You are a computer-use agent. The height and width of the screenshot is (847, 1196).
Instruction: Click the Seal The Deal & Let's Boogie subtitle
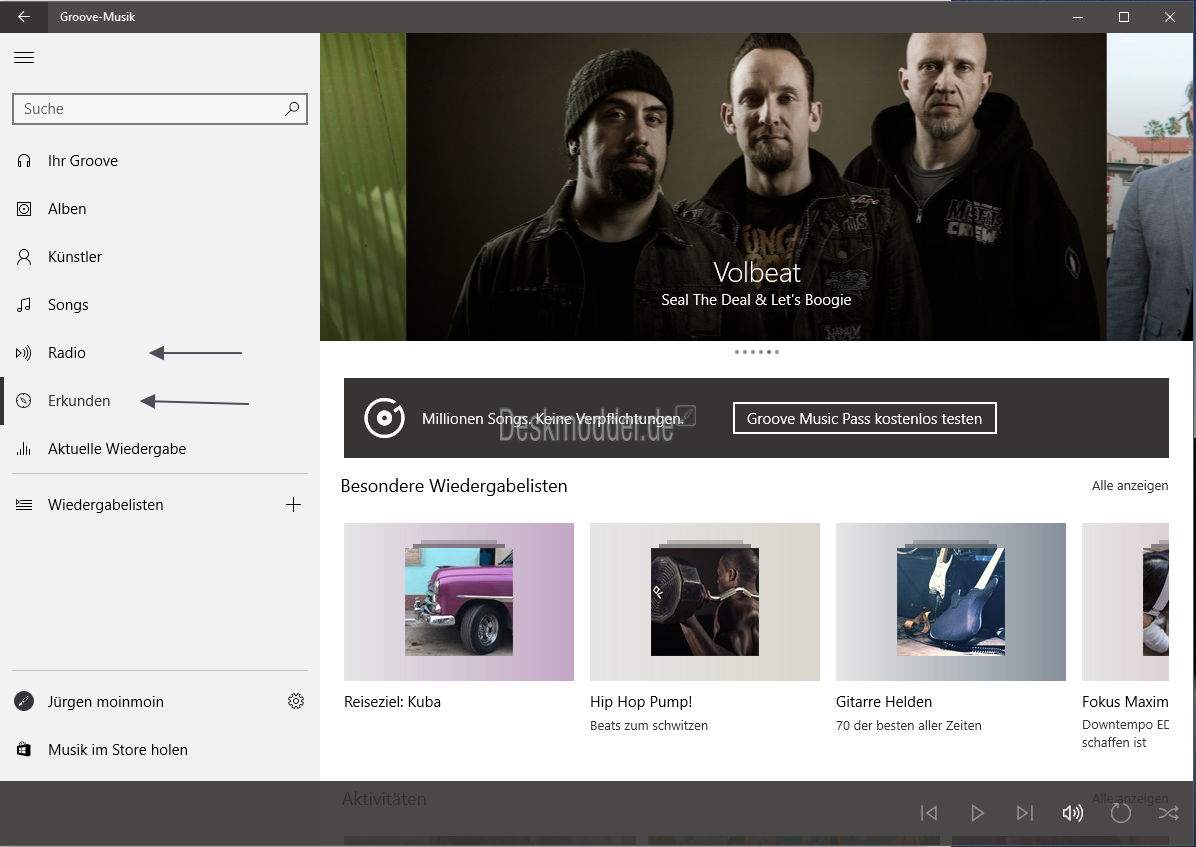756,300
